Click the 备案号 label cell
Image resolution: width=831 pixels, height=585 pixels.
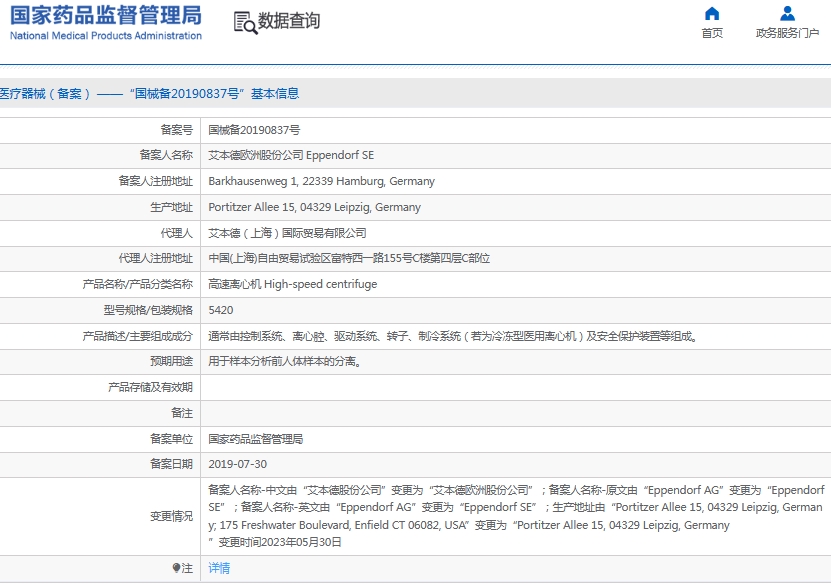coord(176,130)
